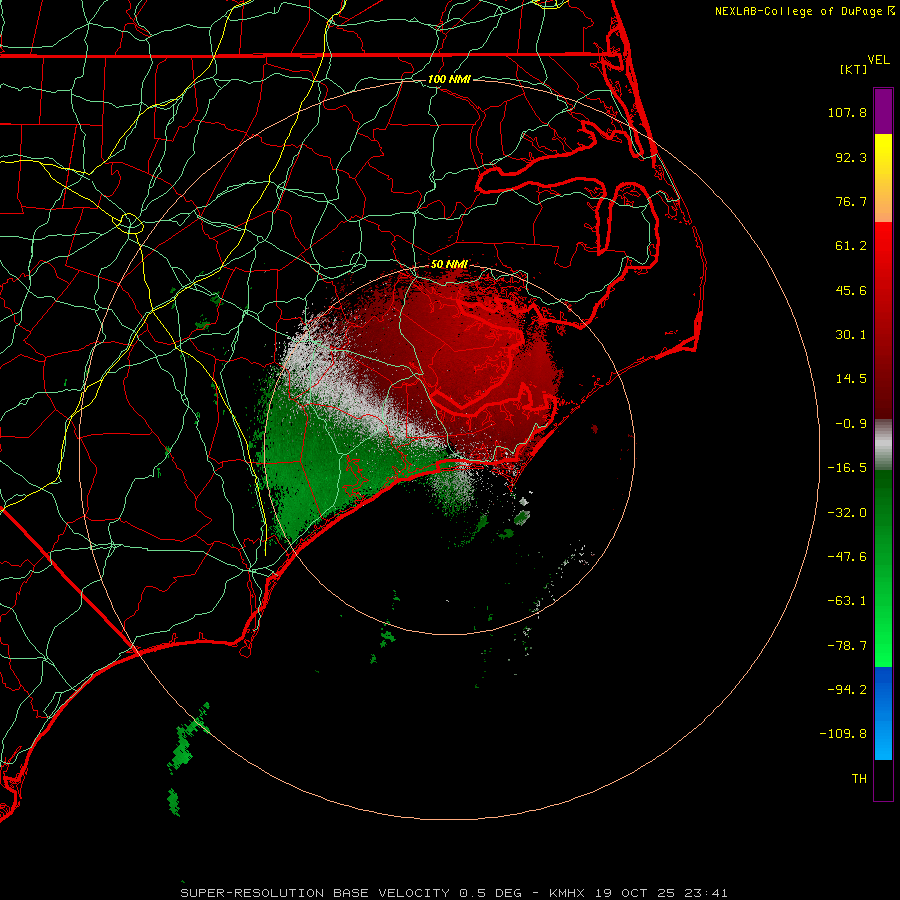Click the NEXLAB-College of DuPage label
Viewport: 900px width, 900px height.
pyautogui.click(x=798, y=11)
